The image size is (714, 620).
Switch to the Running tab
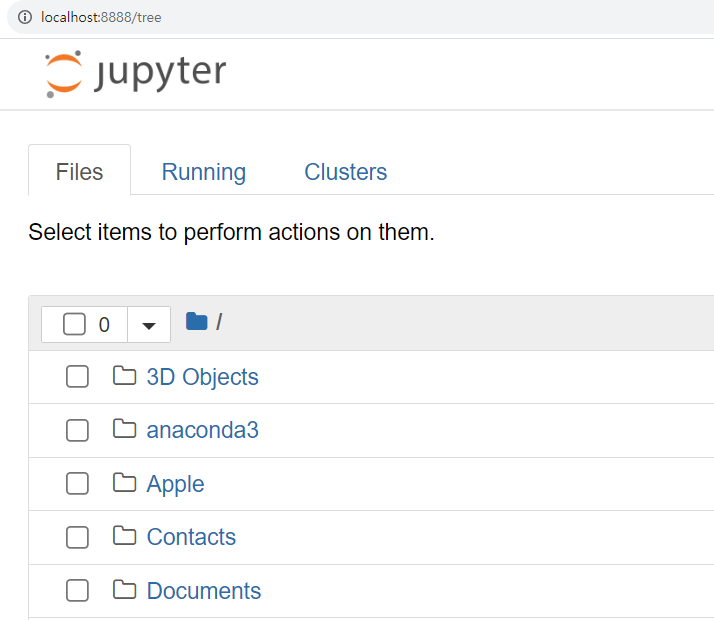(x=204, y=172)
